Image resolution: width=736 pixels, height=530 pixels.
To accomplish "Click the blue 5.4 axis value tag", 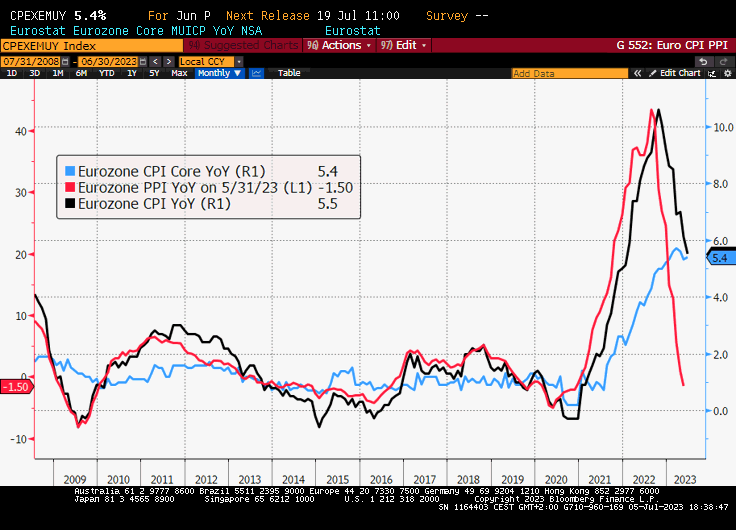I will (x=721, y=258).
